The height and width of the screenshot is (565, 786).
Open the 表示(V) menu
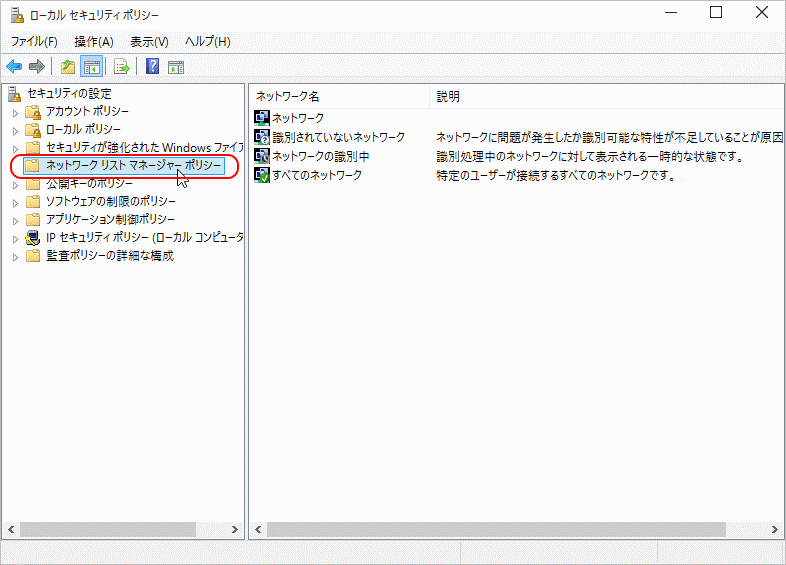[149, 42]
